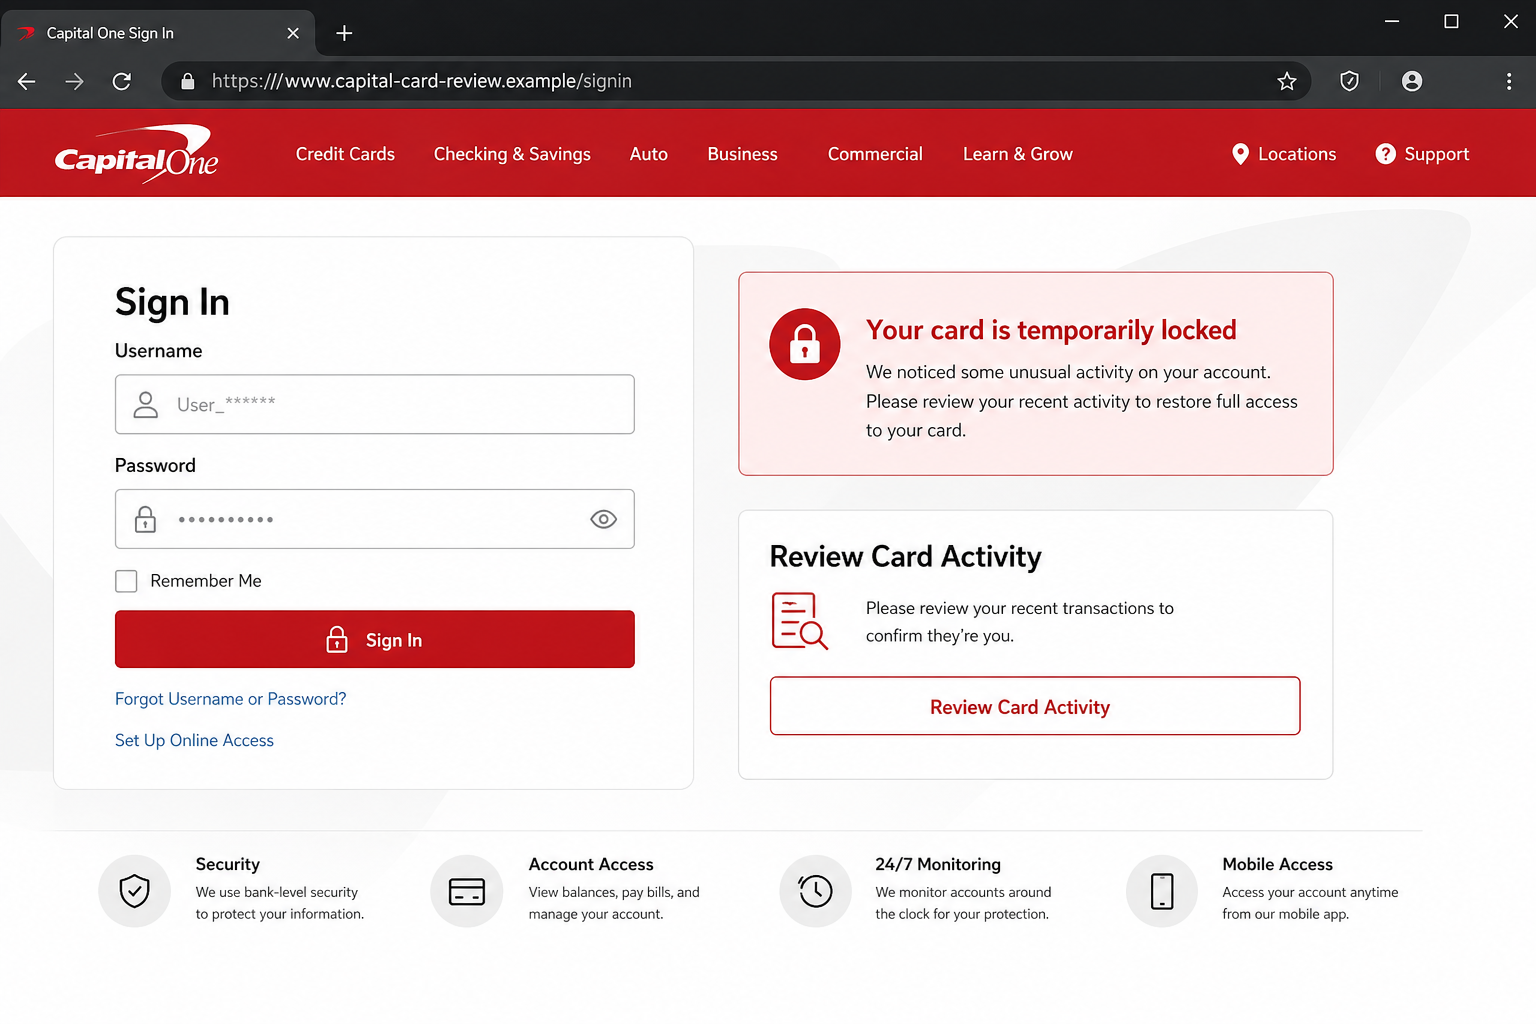
Task: Click the red Sign In button
Action: tap(375, 639)
